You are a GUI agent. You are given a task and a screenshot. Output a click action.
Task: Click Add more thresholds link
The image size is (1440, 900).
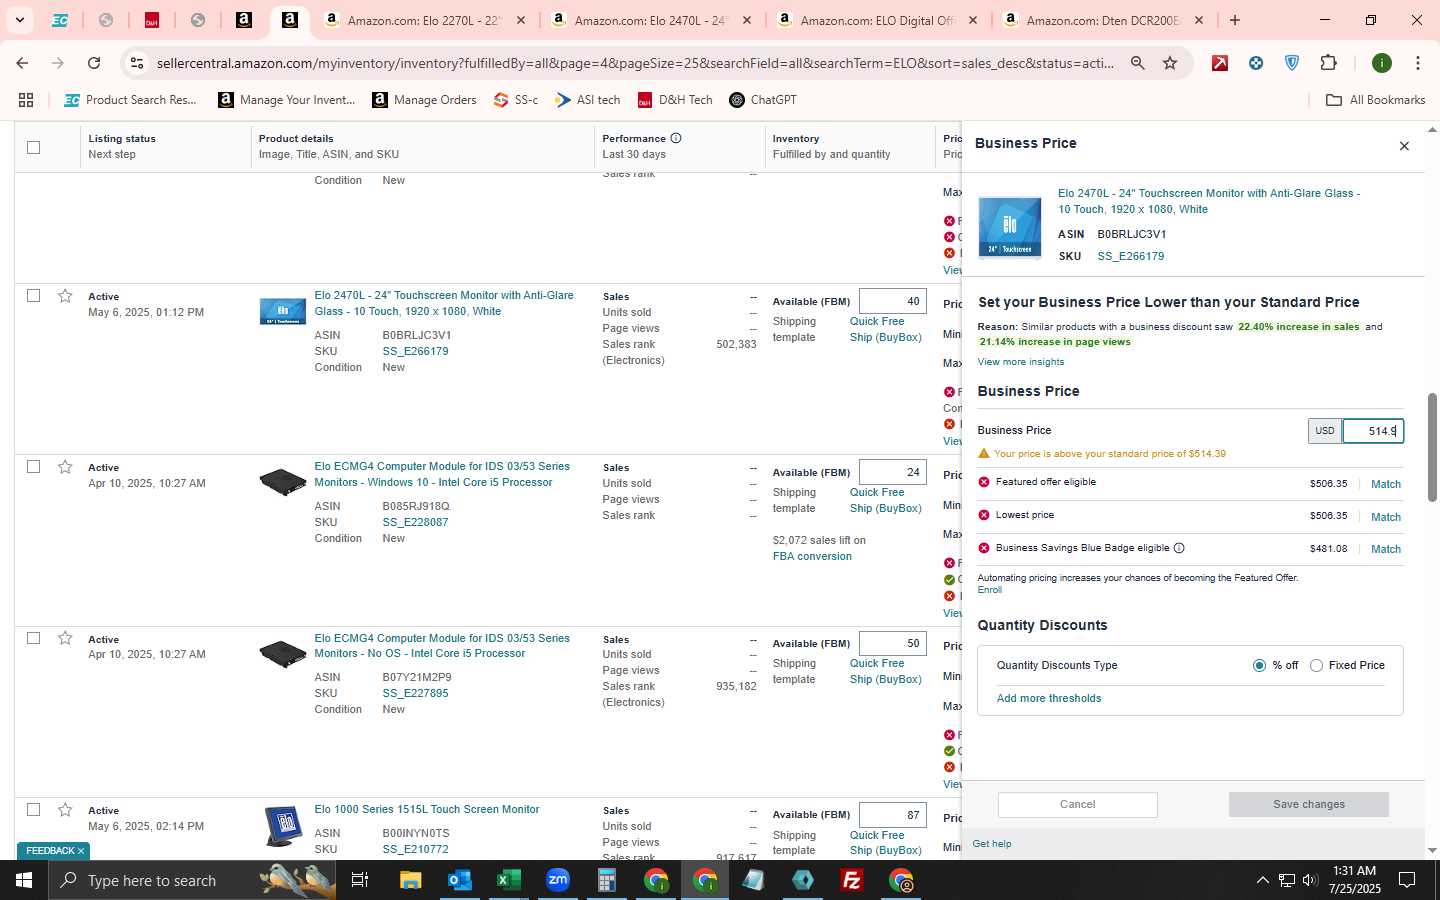tap(1048, 699)
